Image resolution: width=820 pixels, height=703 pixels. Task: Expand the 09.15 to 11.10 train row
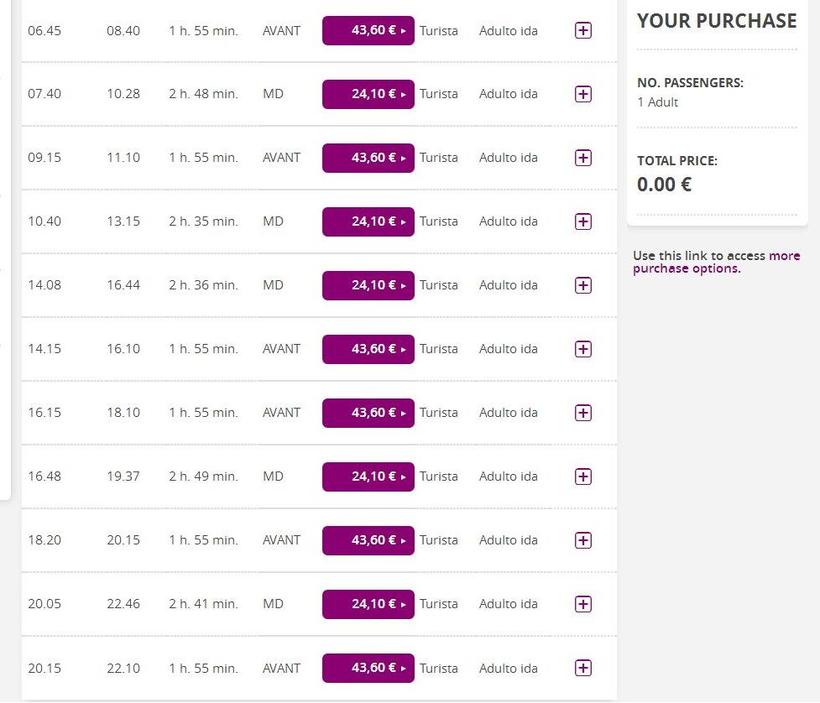click(x=583, y=158)
